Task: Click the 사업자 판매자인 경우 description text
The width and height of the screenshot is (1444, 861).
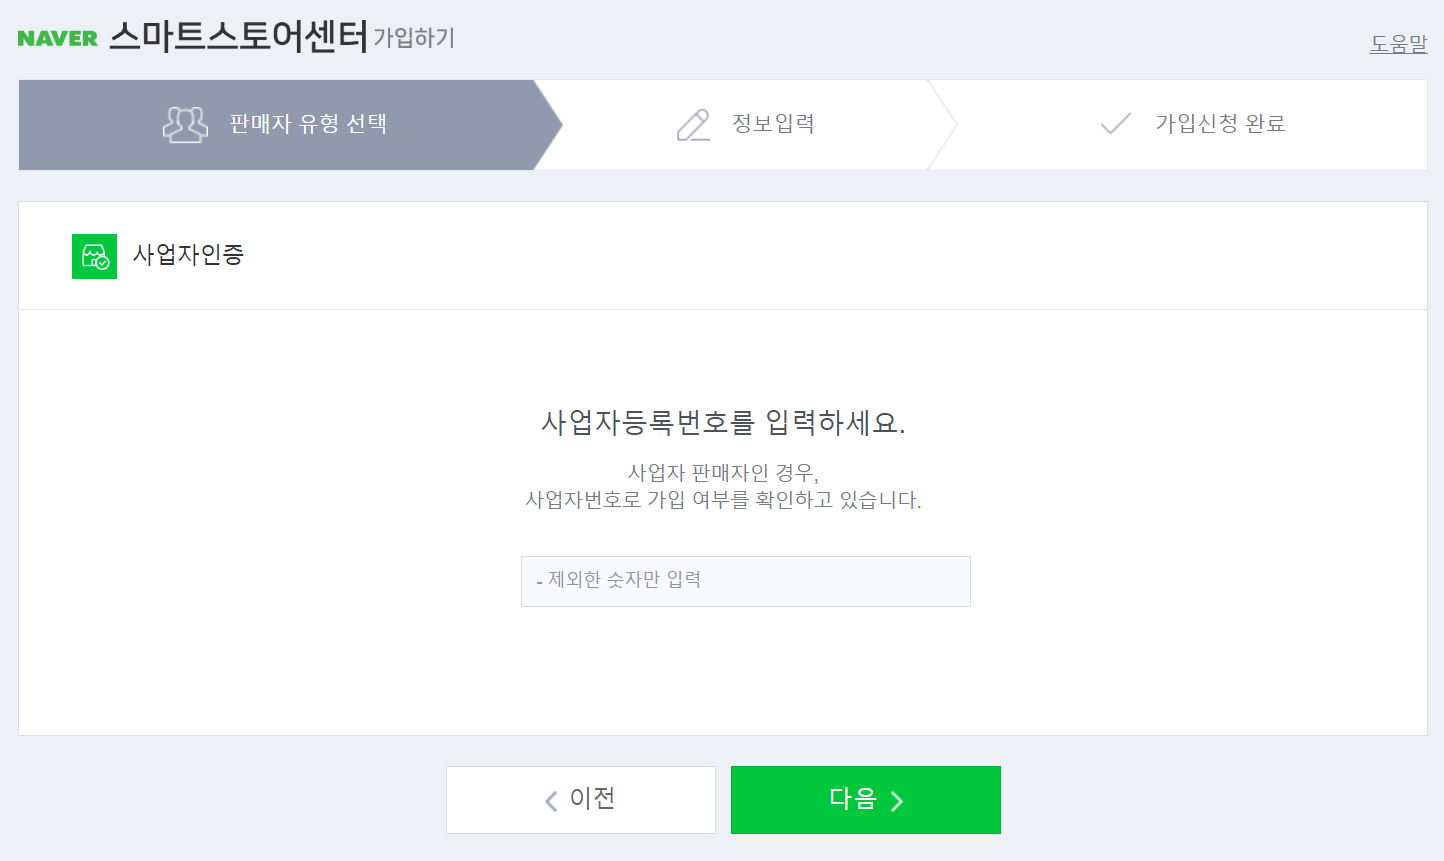Action: [x=723, y=473]
